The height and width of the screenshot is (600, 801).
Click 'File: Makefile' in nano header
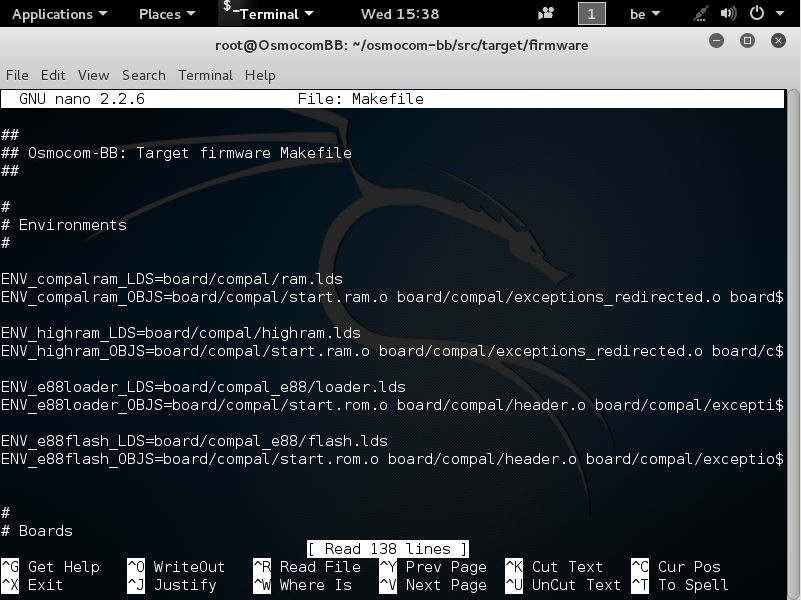coord(361,99)
